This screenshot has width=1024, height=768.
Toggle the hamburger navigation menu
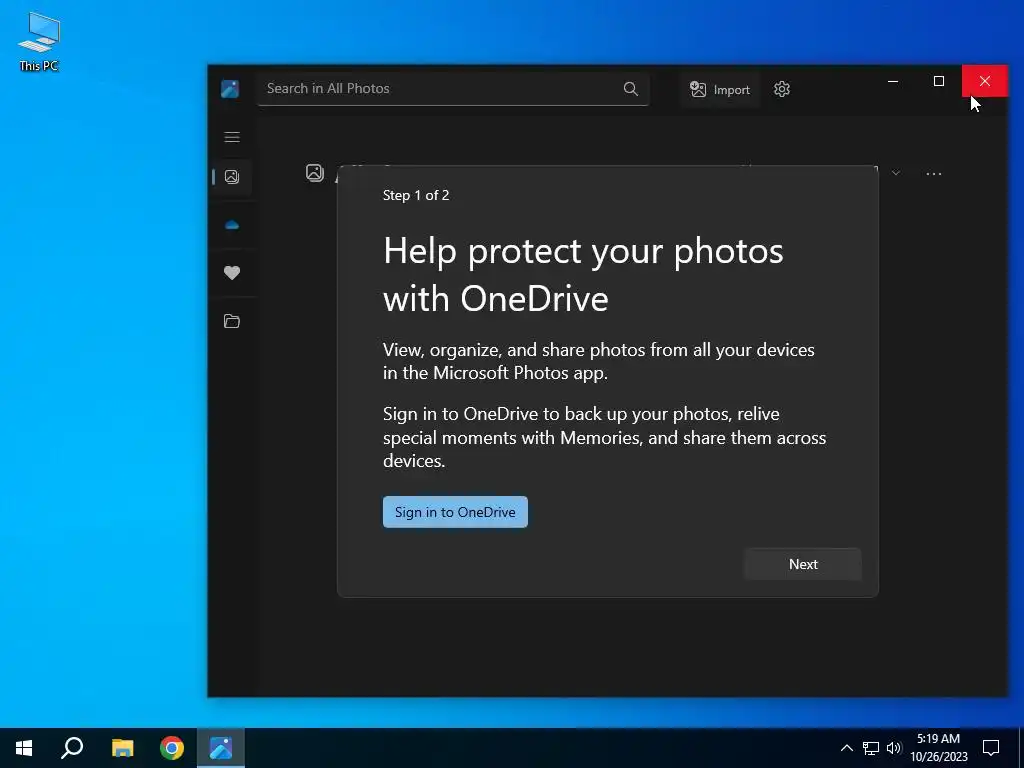click(x=232, y=136)
